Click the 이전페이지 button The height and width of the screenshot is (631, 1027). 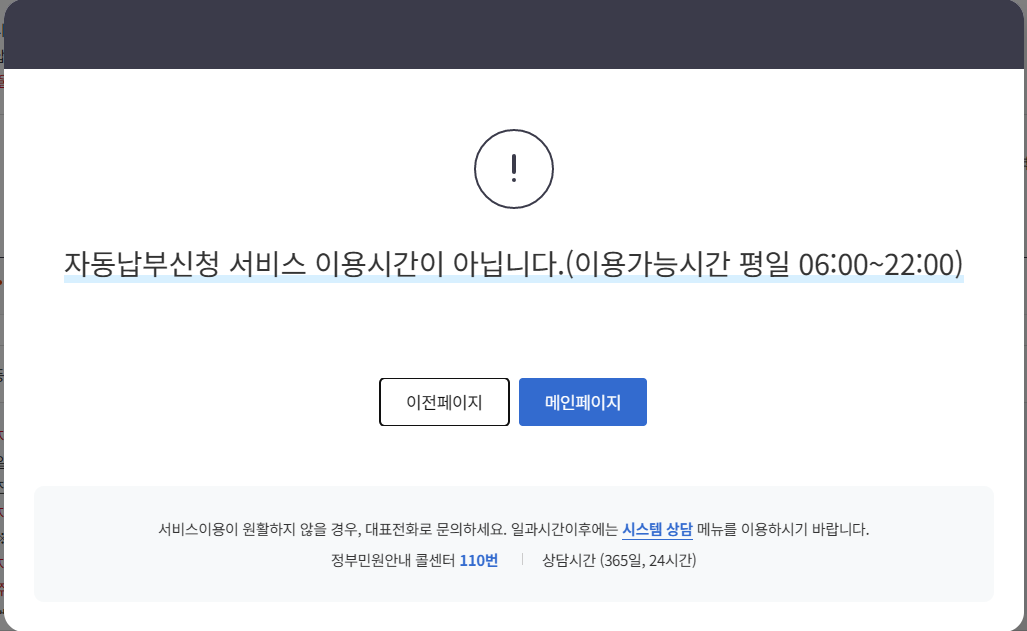point(444,402)
